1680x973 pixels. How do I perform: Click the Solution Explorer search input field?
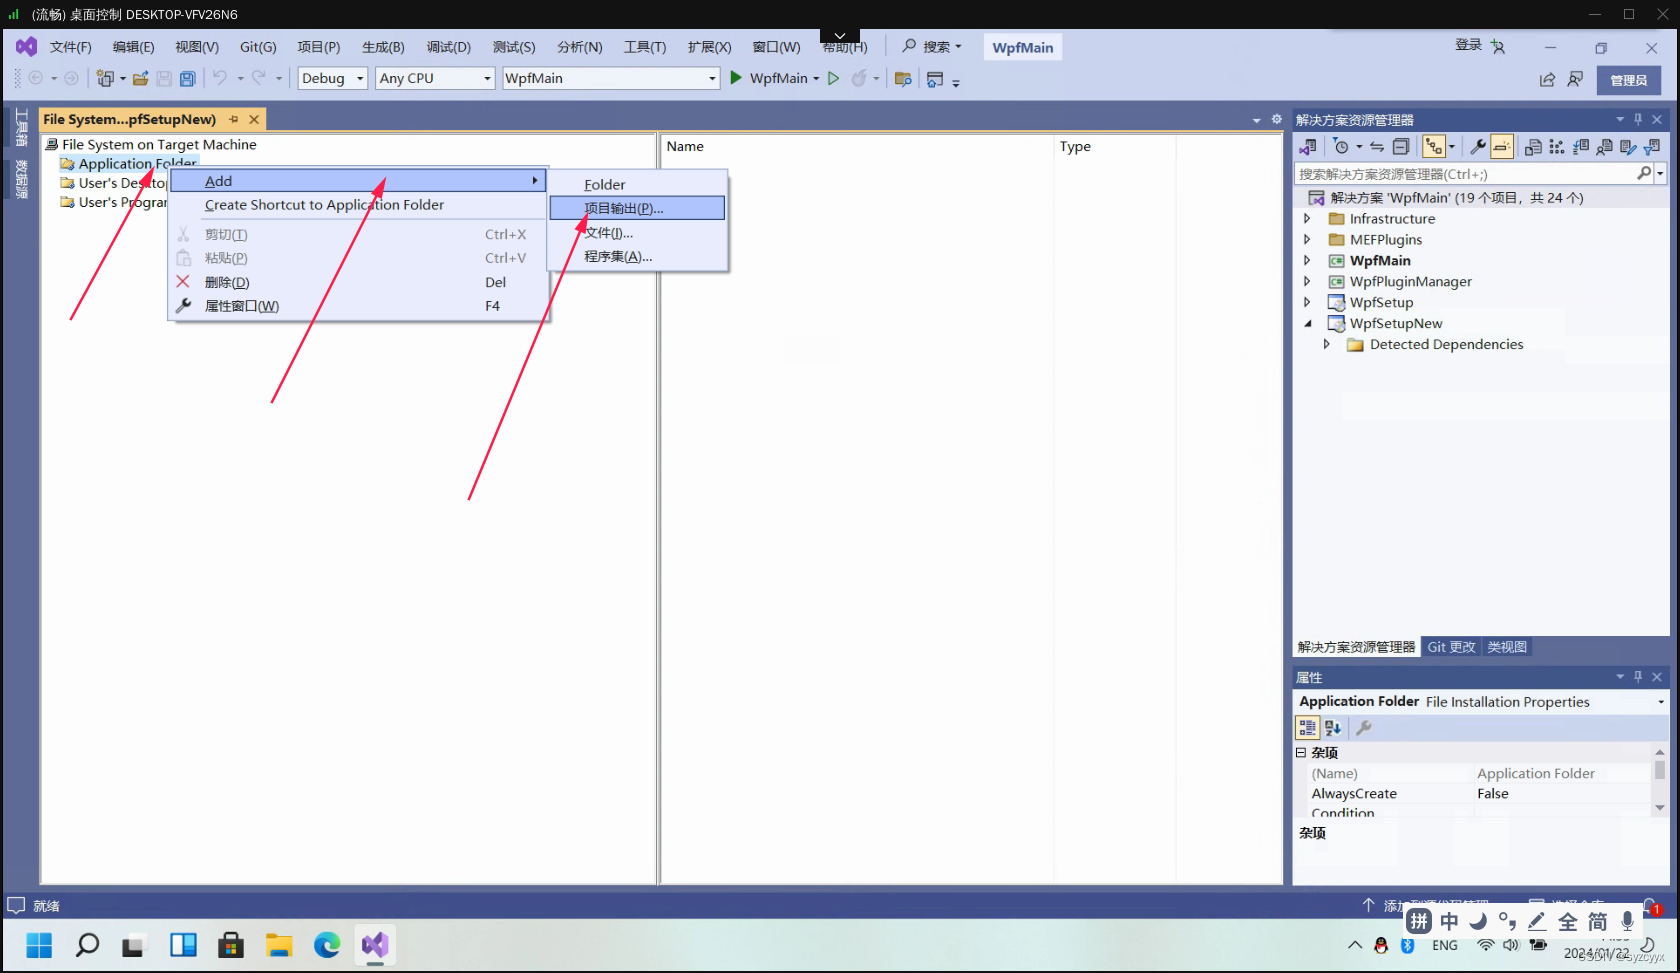(x=1463, y=173)
